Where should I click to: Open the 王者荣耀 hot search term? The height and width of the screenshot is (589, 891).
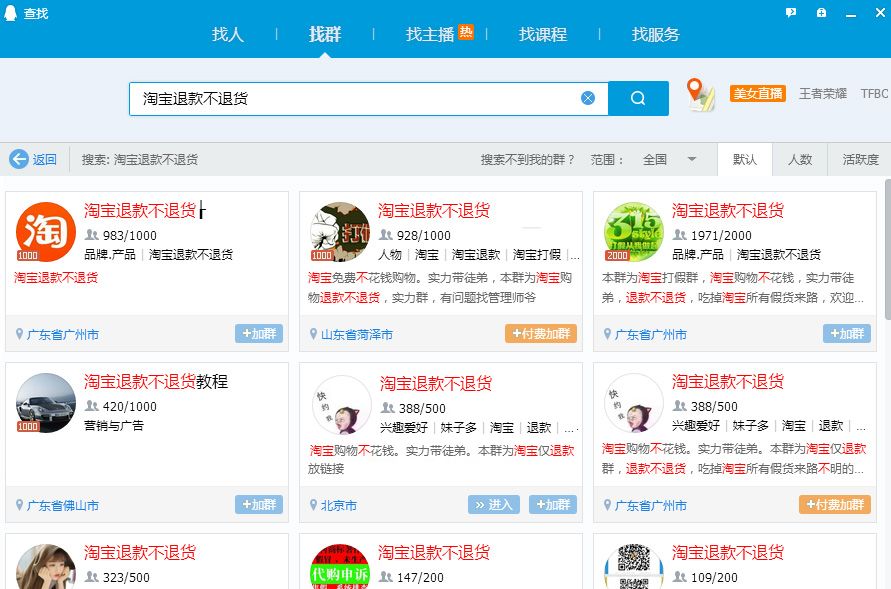tap(823, 93)
